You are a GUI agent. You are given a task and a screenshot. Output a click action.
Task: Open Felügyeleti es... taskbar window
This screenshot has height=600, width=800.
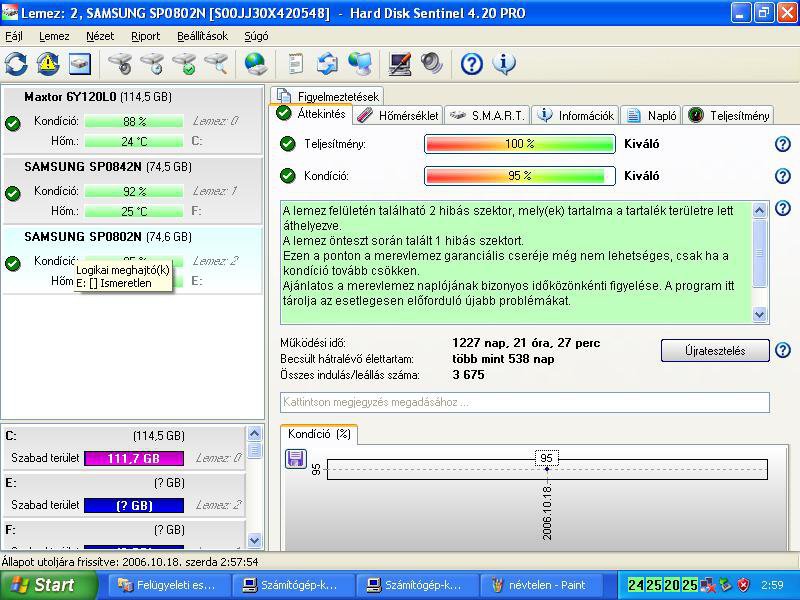click(168, 585)
